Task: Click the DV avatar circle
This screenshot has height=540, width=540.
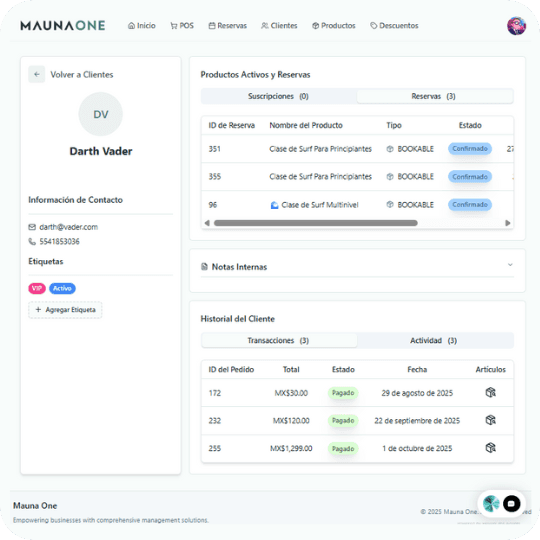Action: (x=101, y=114)
